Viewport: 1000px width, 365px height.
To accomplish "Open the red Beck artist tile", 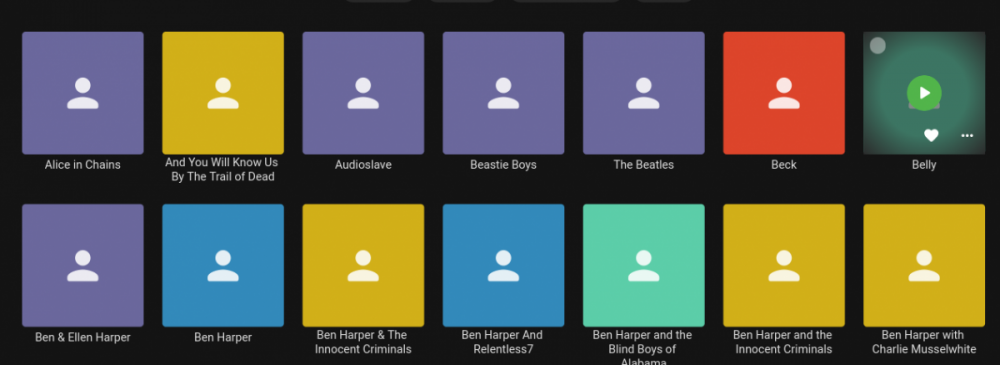I will pos(784,93).
